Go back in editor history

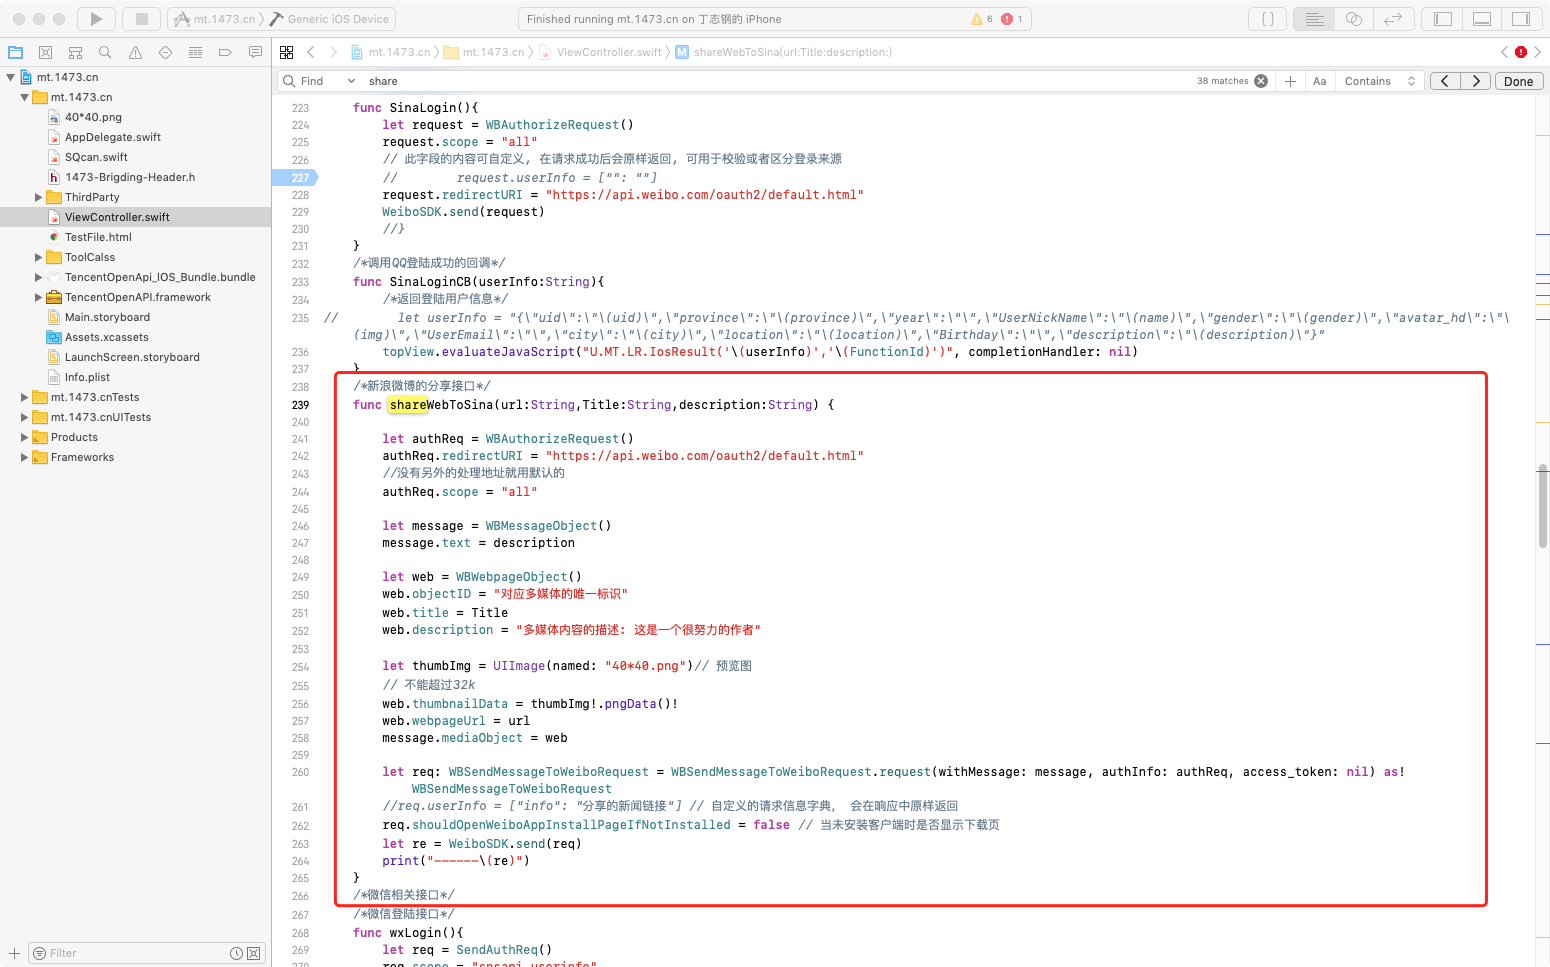pos(311,52)
